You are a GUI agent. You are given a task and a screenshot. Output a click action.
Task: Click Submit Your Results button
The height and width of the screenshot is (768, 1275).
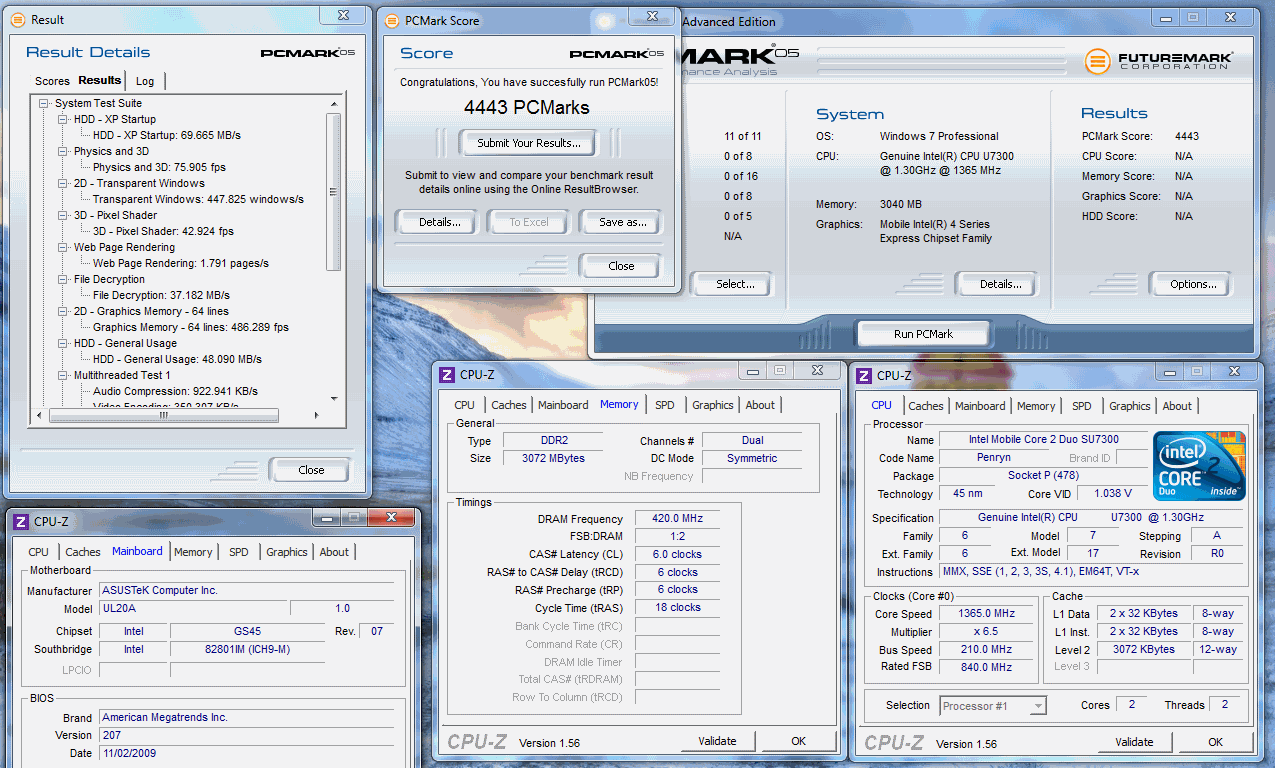coord(528,143)
